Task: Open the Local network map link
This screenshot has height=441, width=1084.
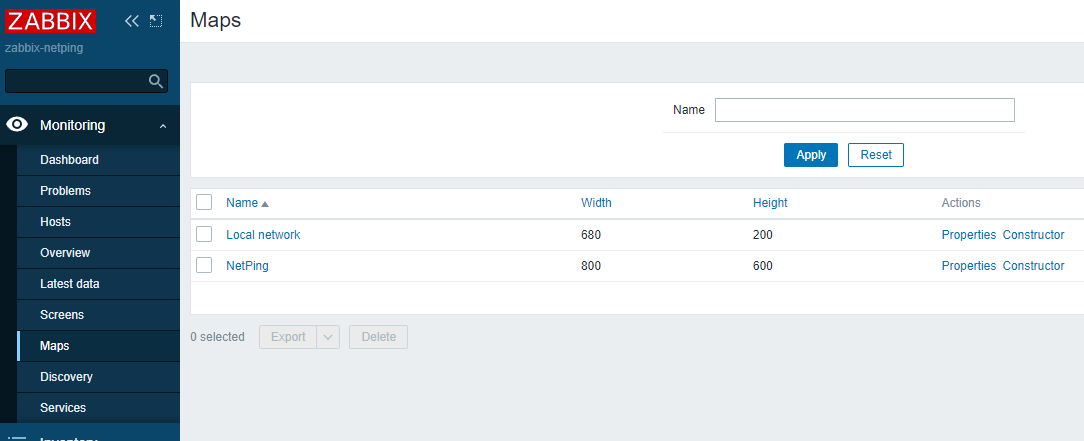Action: coord(263,235)
